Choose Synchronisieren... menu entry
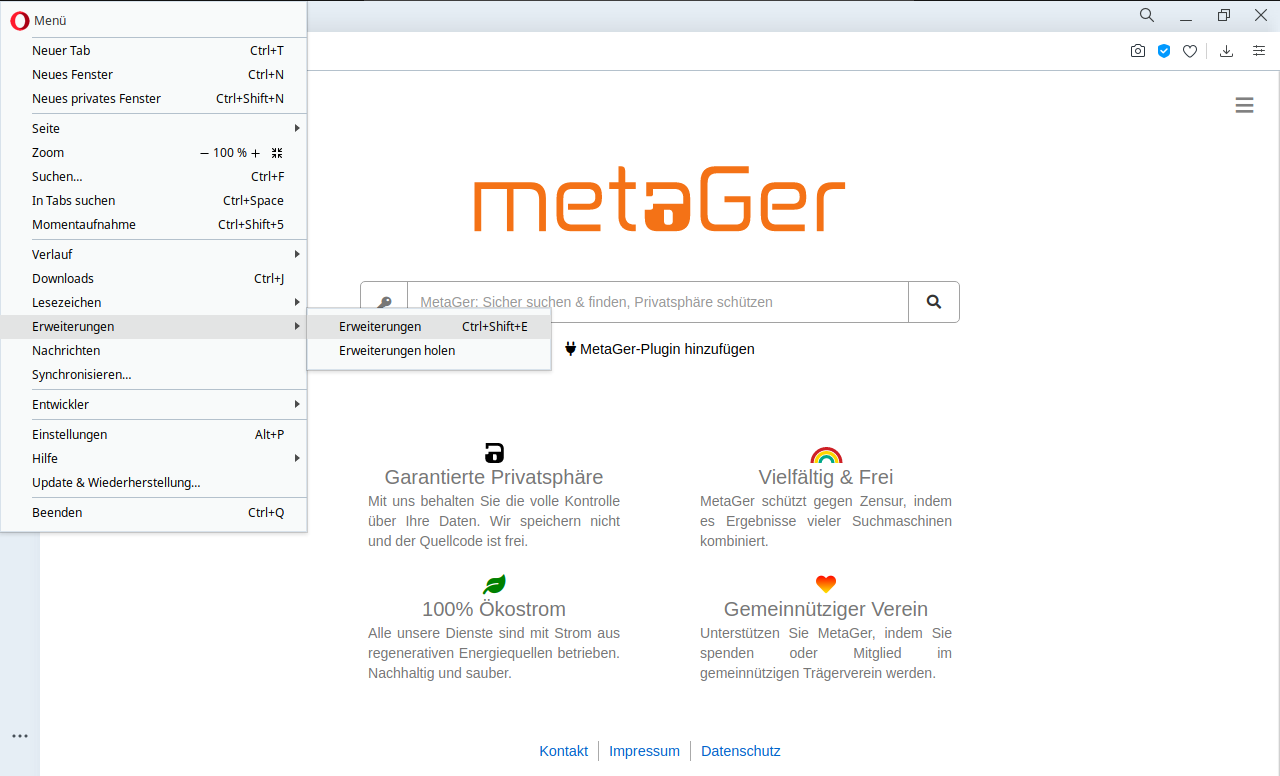The height and width of the screenshot is (776, 1280). click(x=154, y=375)
